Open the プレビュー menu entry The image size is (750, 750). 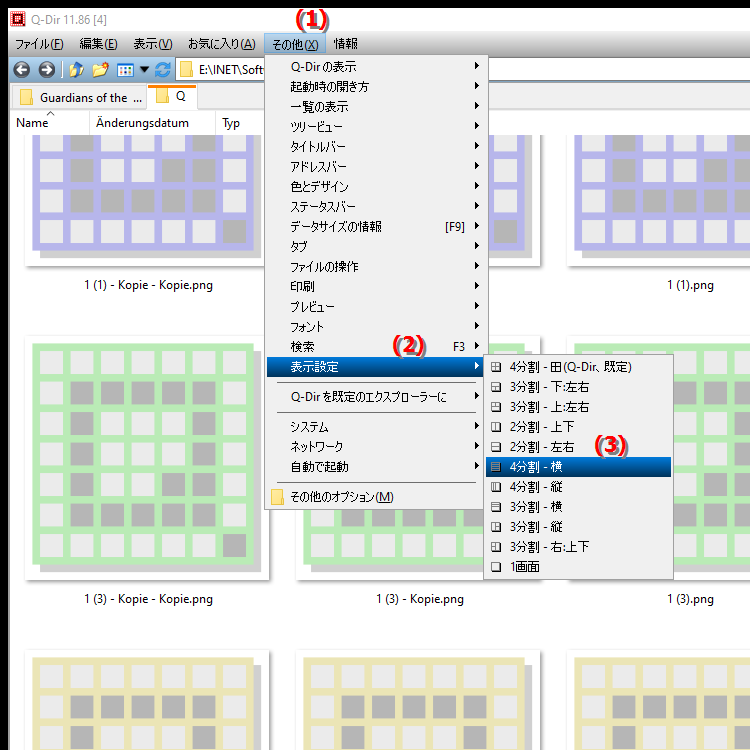[377, 307]
